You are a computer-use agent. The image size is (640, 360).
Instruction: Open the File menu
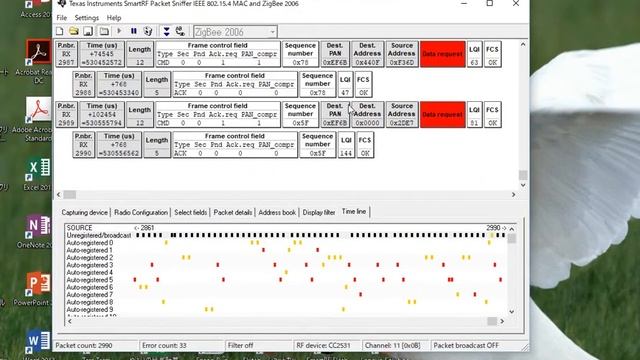tap(62, 18)
